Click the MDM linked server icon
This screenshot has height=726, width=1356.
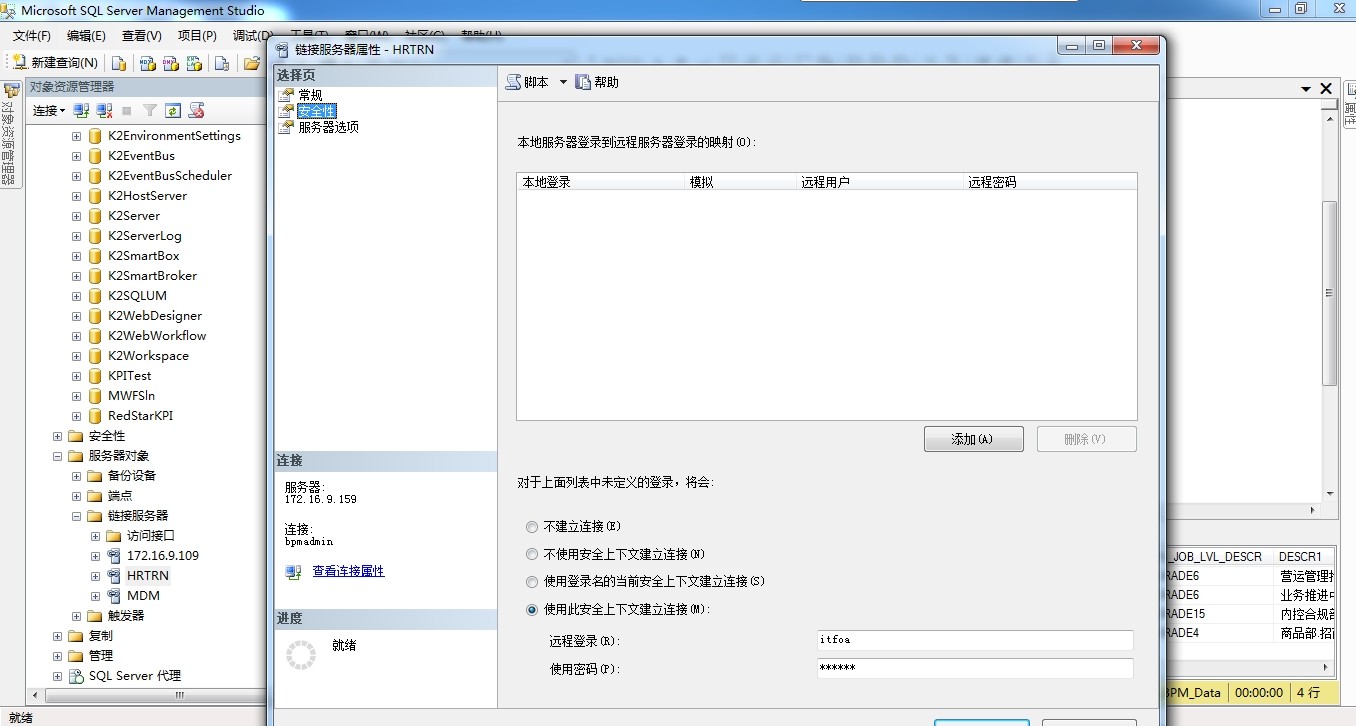(x=114, y=595)
